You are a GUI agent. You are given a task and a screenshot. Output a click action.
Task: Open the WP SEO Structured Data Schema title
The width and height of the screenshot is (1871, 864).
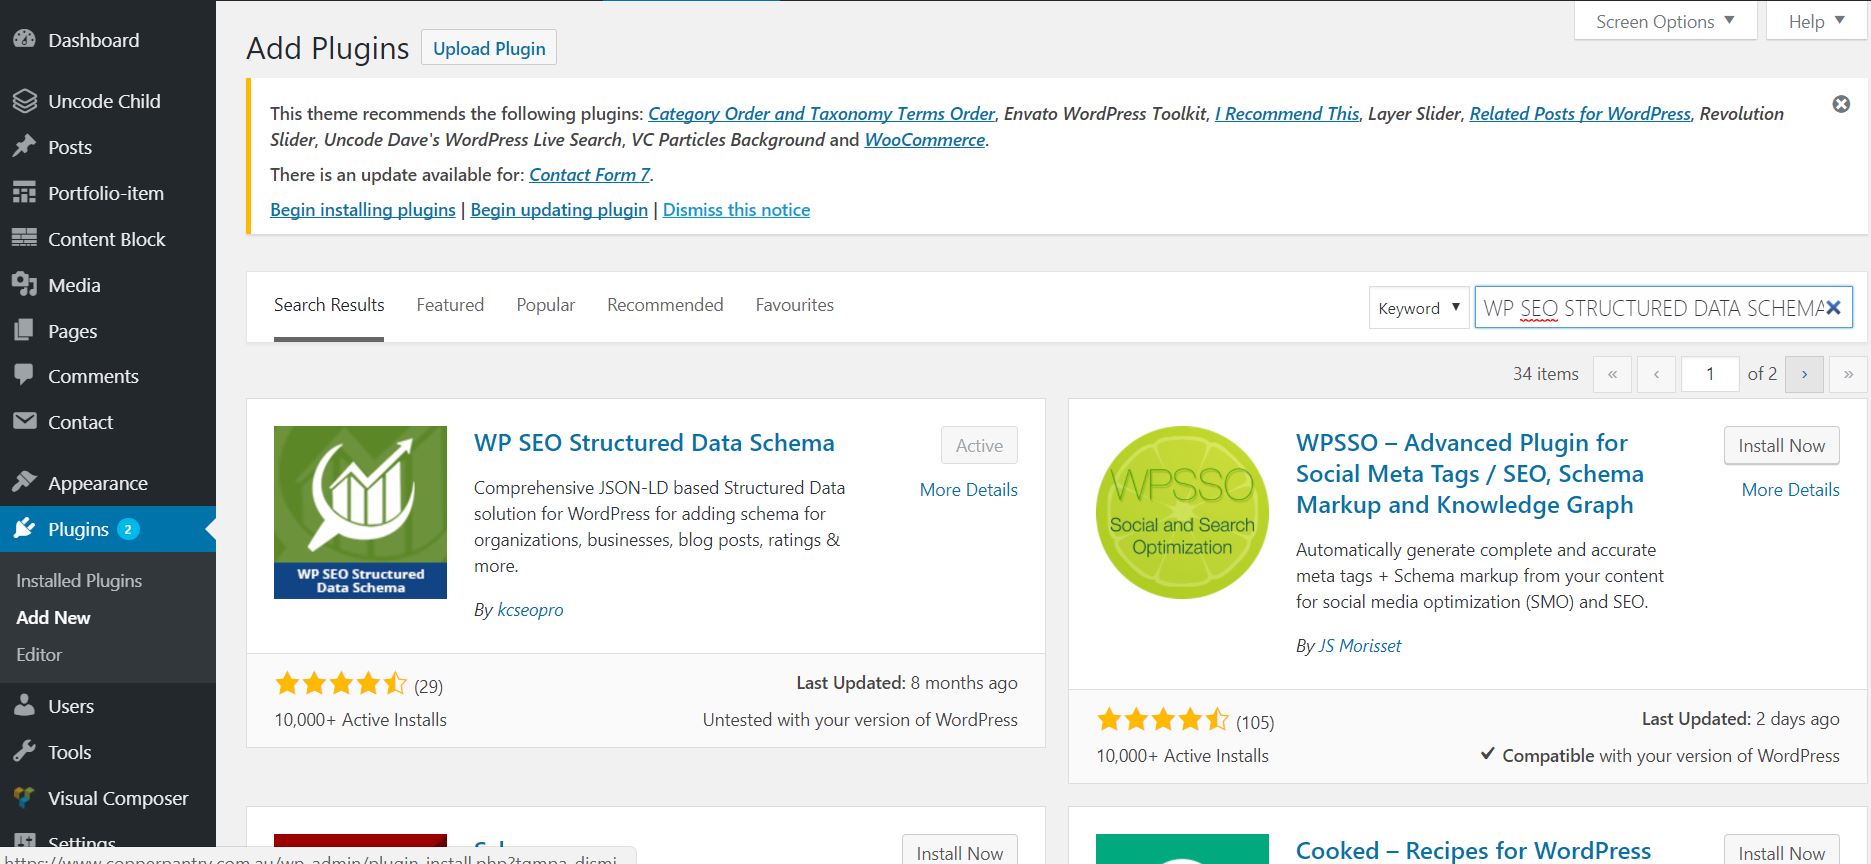[x=654, y=443]
